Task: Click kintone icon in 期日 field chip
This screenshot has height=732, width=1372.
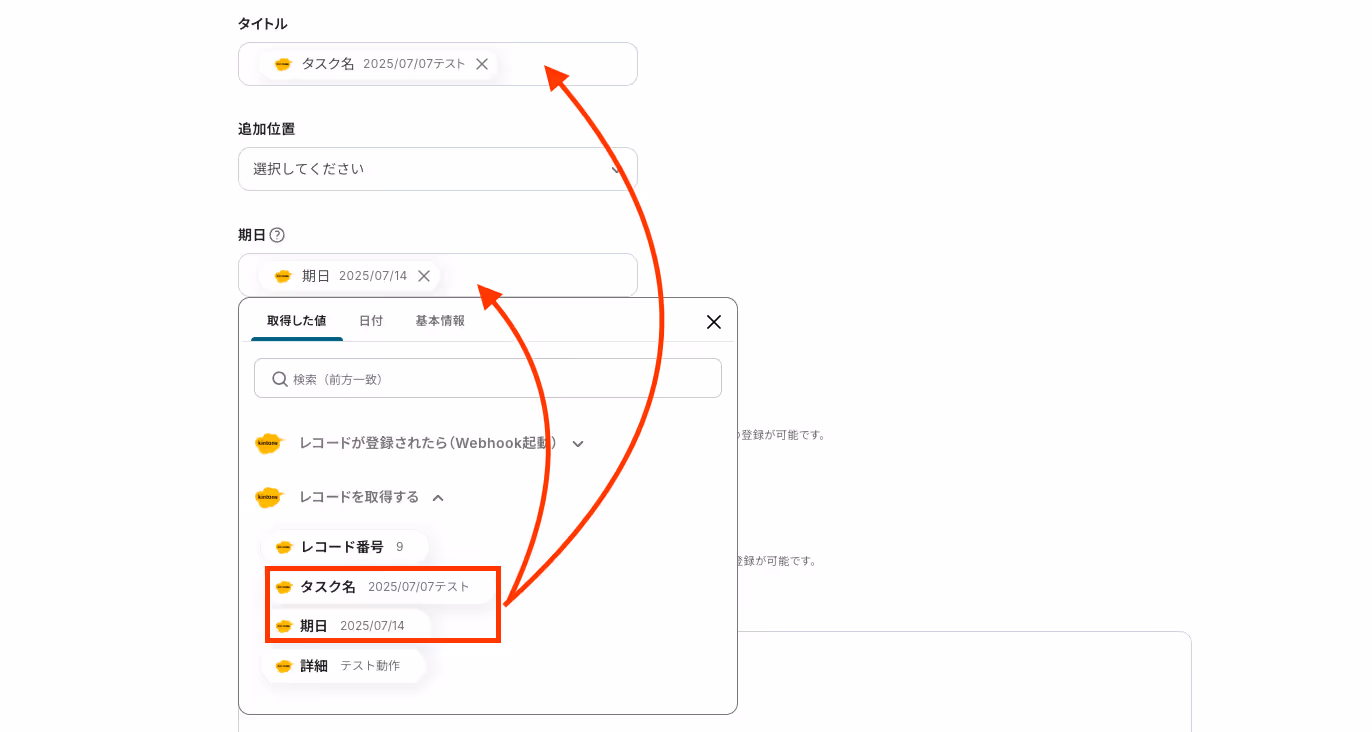Action: (283, 276)
